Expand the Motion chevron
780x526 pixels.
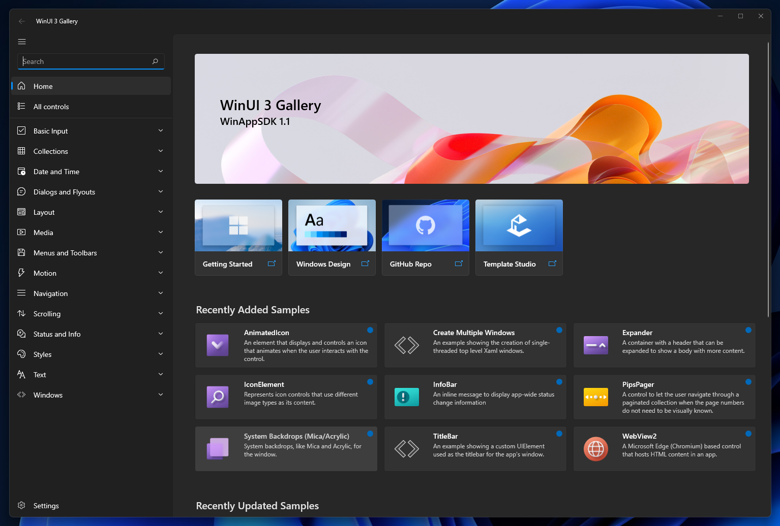click(161, 273)
